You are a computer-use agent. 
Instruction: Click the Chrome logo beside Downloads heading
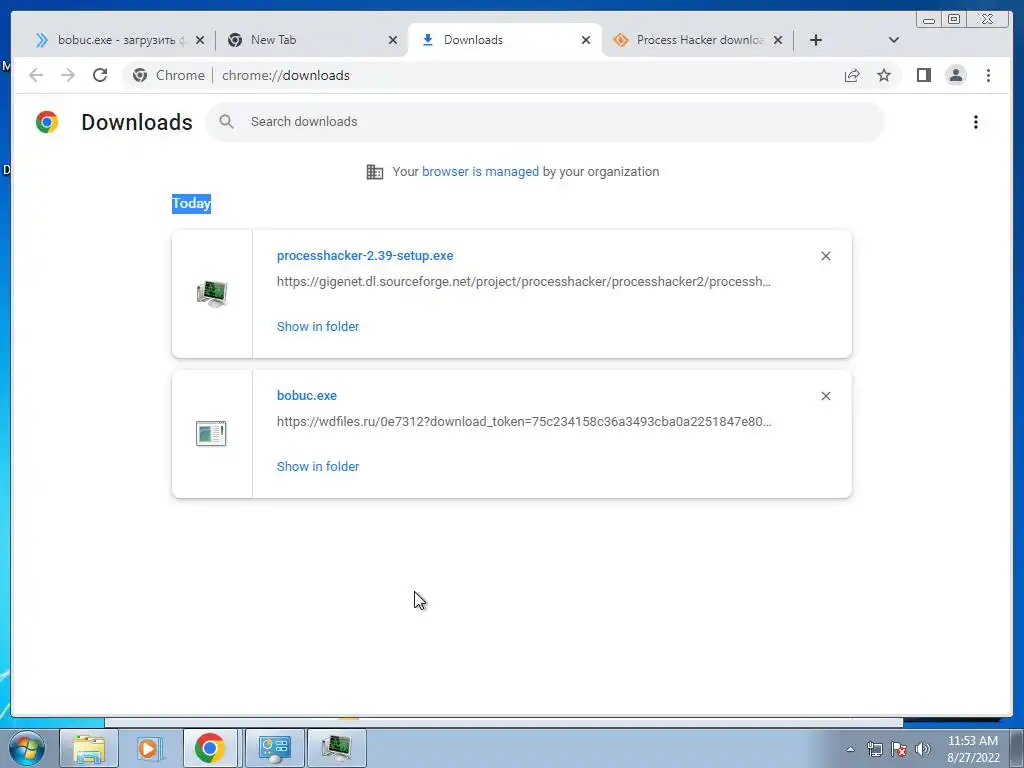click(47, 122)
